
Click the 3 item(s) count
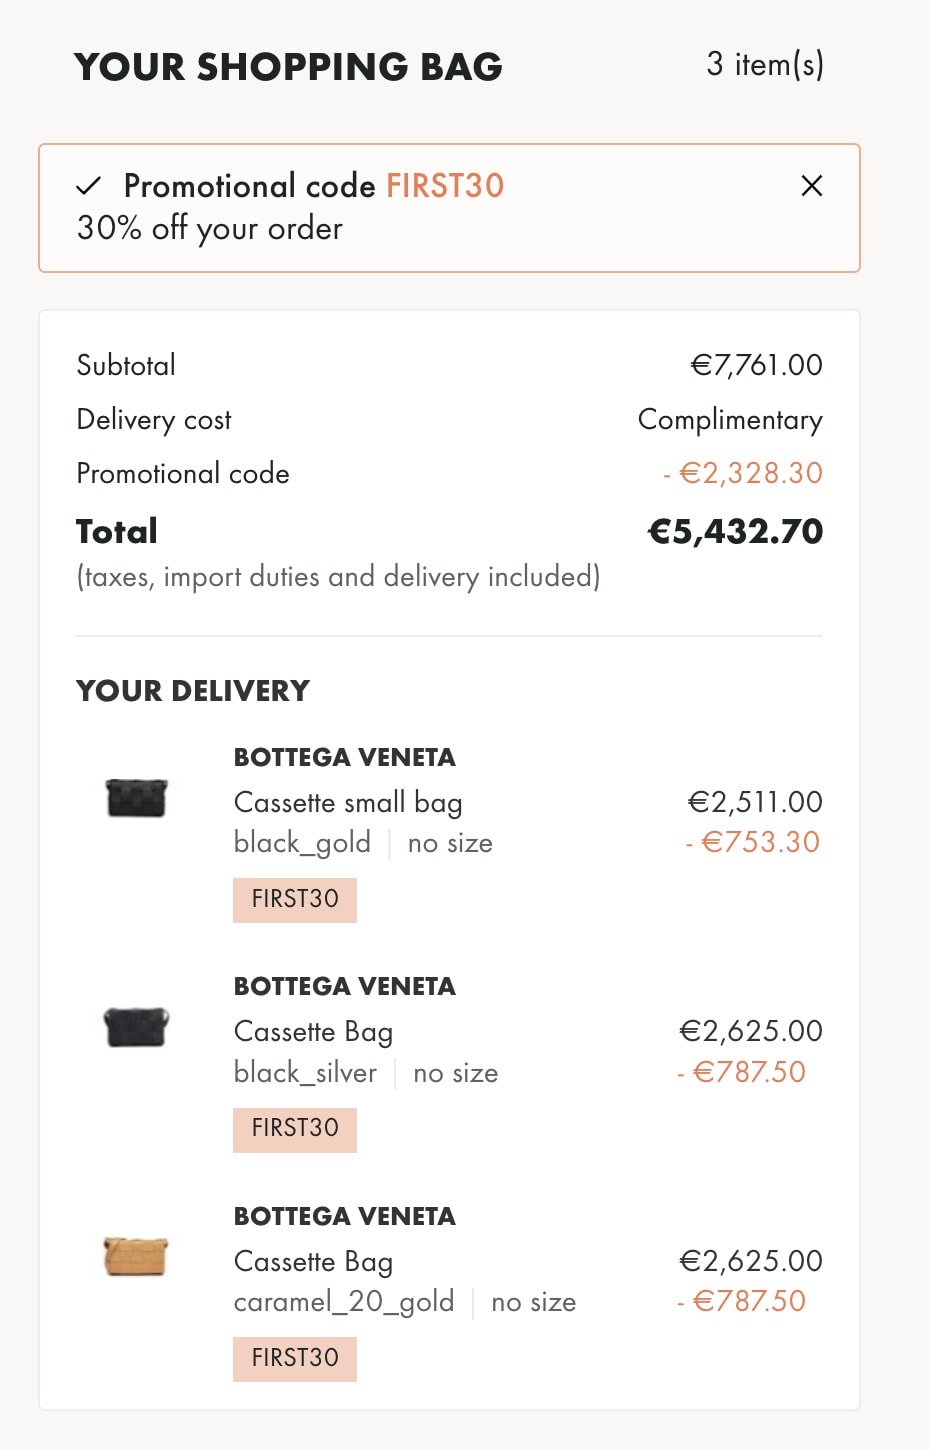(x=765, y=65)
